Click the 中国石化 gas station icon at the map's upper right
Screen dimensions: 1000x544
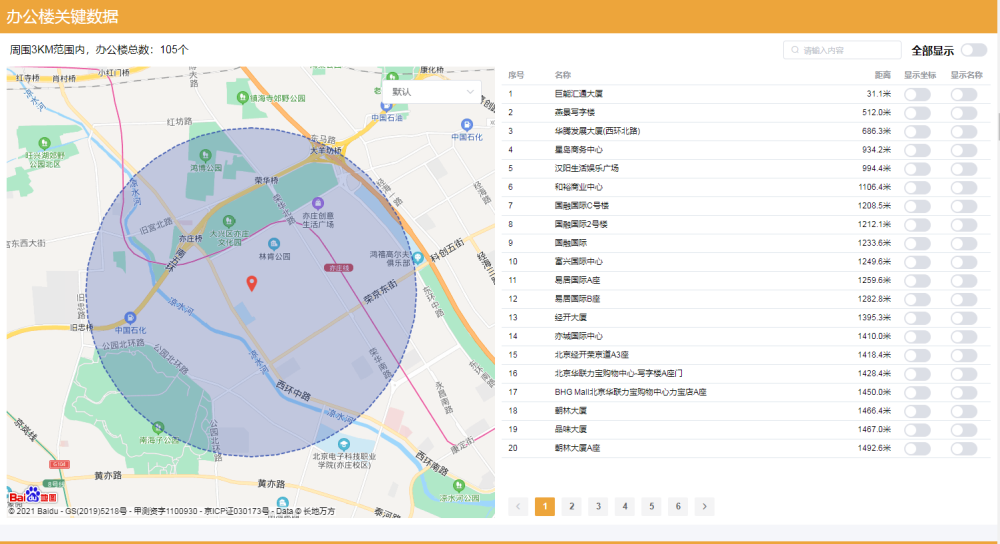coord(467,124)
